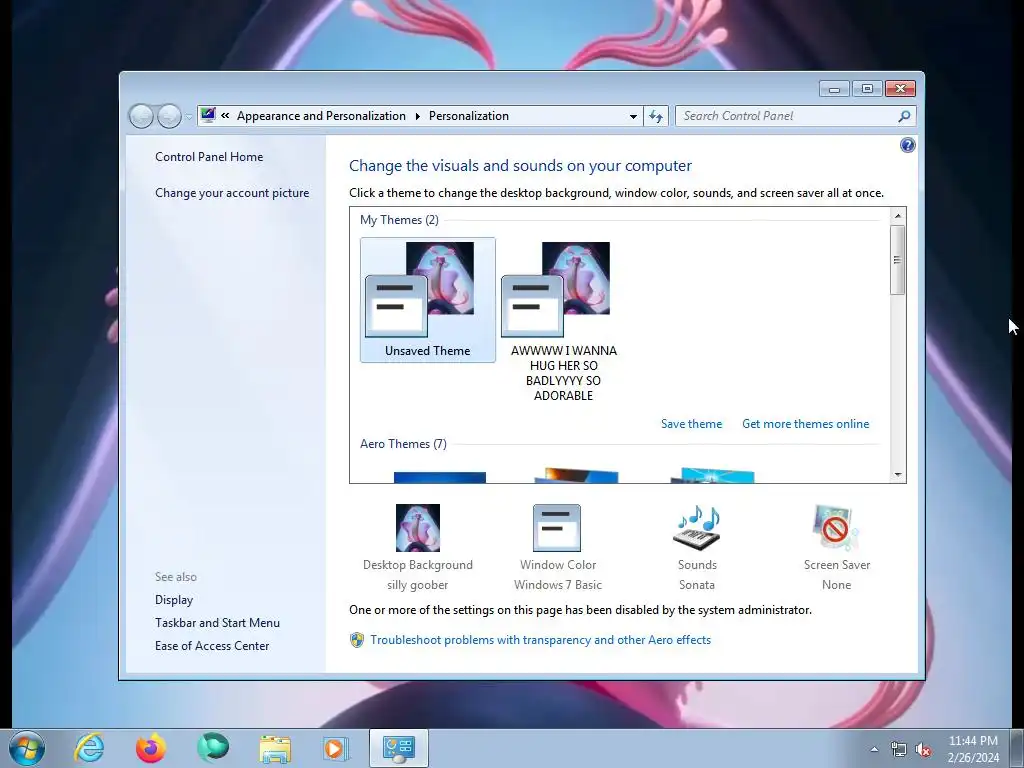Click the theme list scroll up arrow
1024x768 pixels.
(898, 216)
